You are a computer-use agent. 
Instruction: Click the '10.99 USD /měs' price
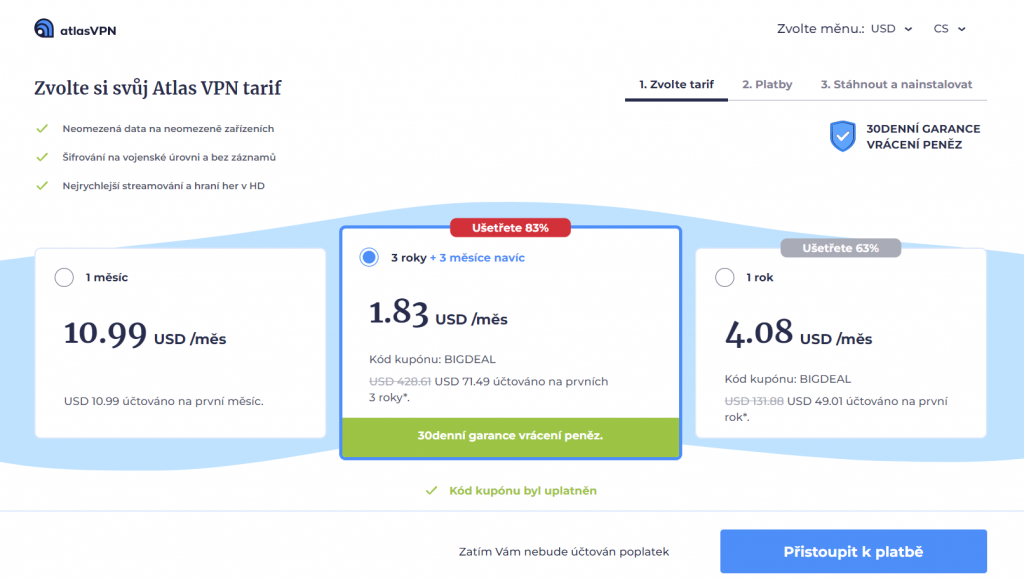[145, 334]
